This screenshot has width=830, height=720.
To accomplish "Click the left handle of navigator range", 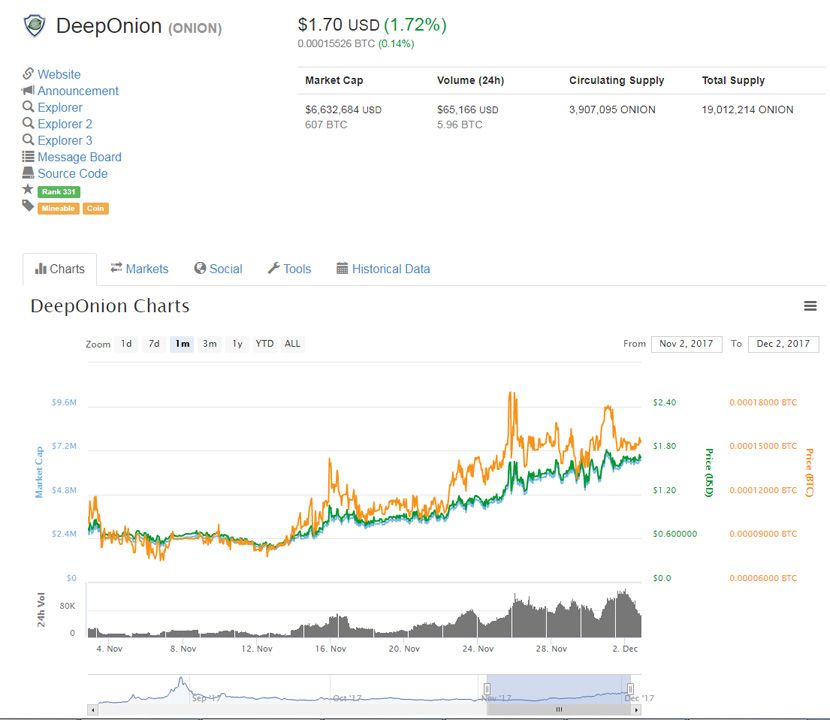I will (487, 688).
